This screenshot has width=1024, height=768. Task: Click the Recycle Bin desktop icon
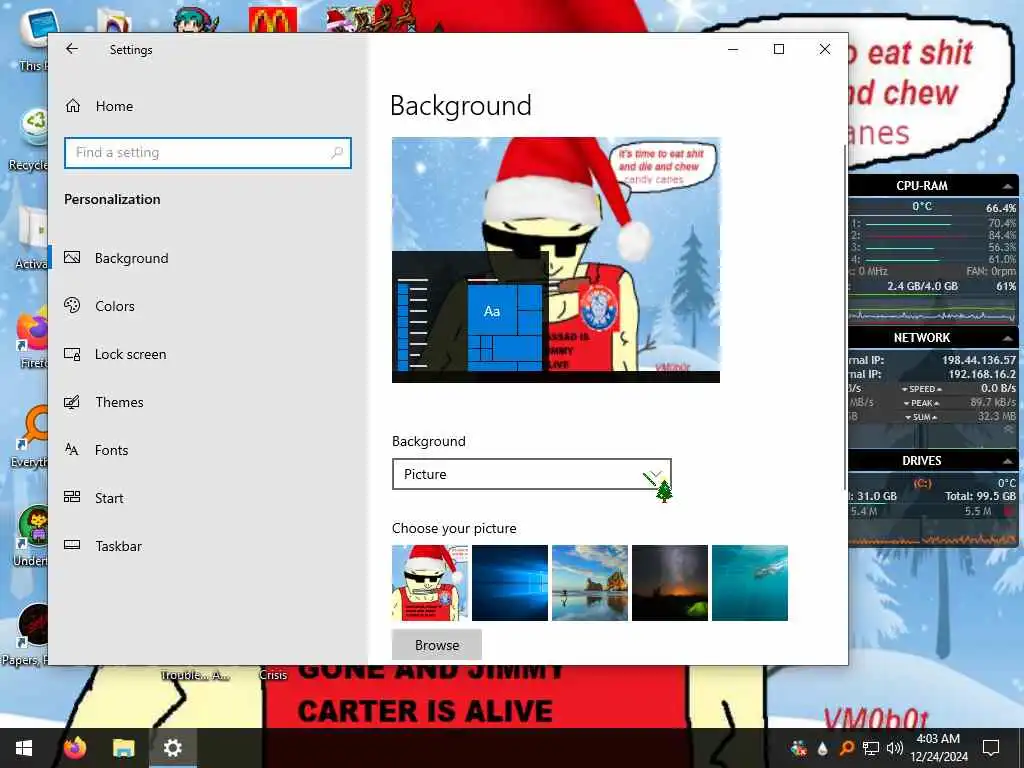click(35, 125)
